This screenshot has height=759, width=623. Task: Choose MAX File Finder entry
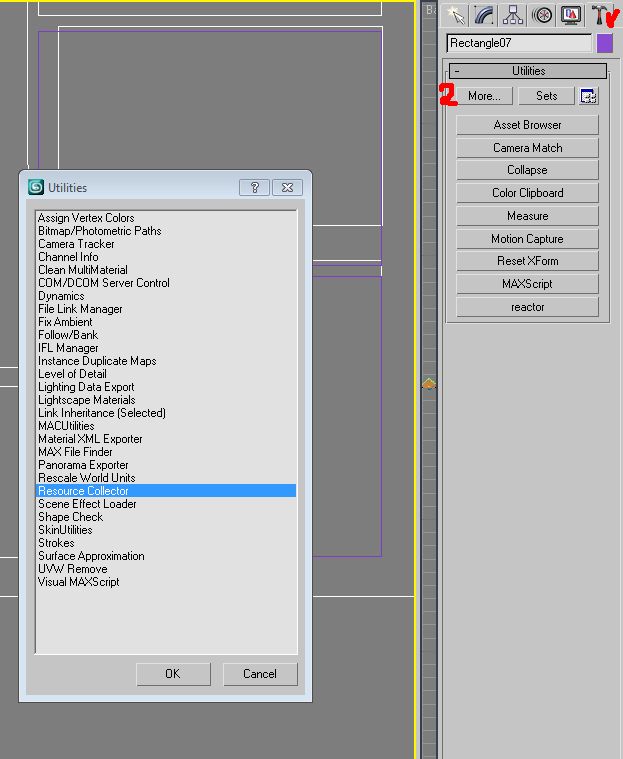coord(166,452)
